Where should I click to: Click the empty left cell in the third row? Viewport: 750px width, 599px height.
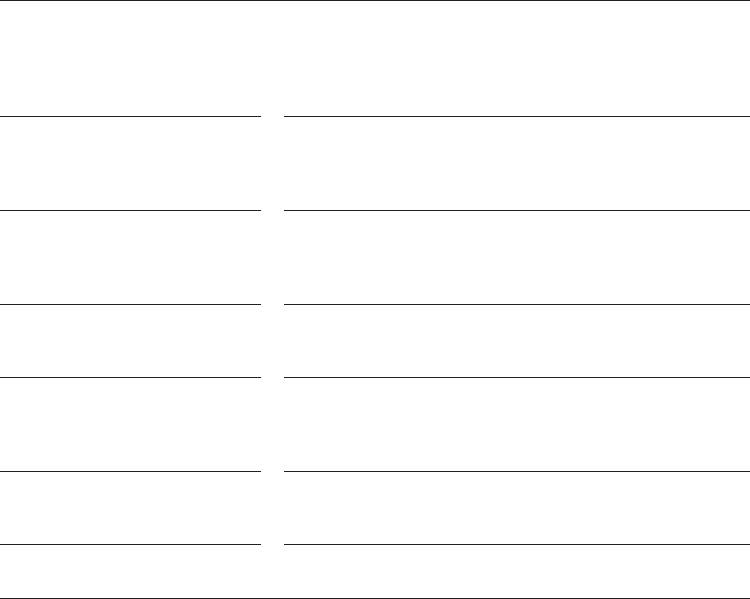coord(130,340)
